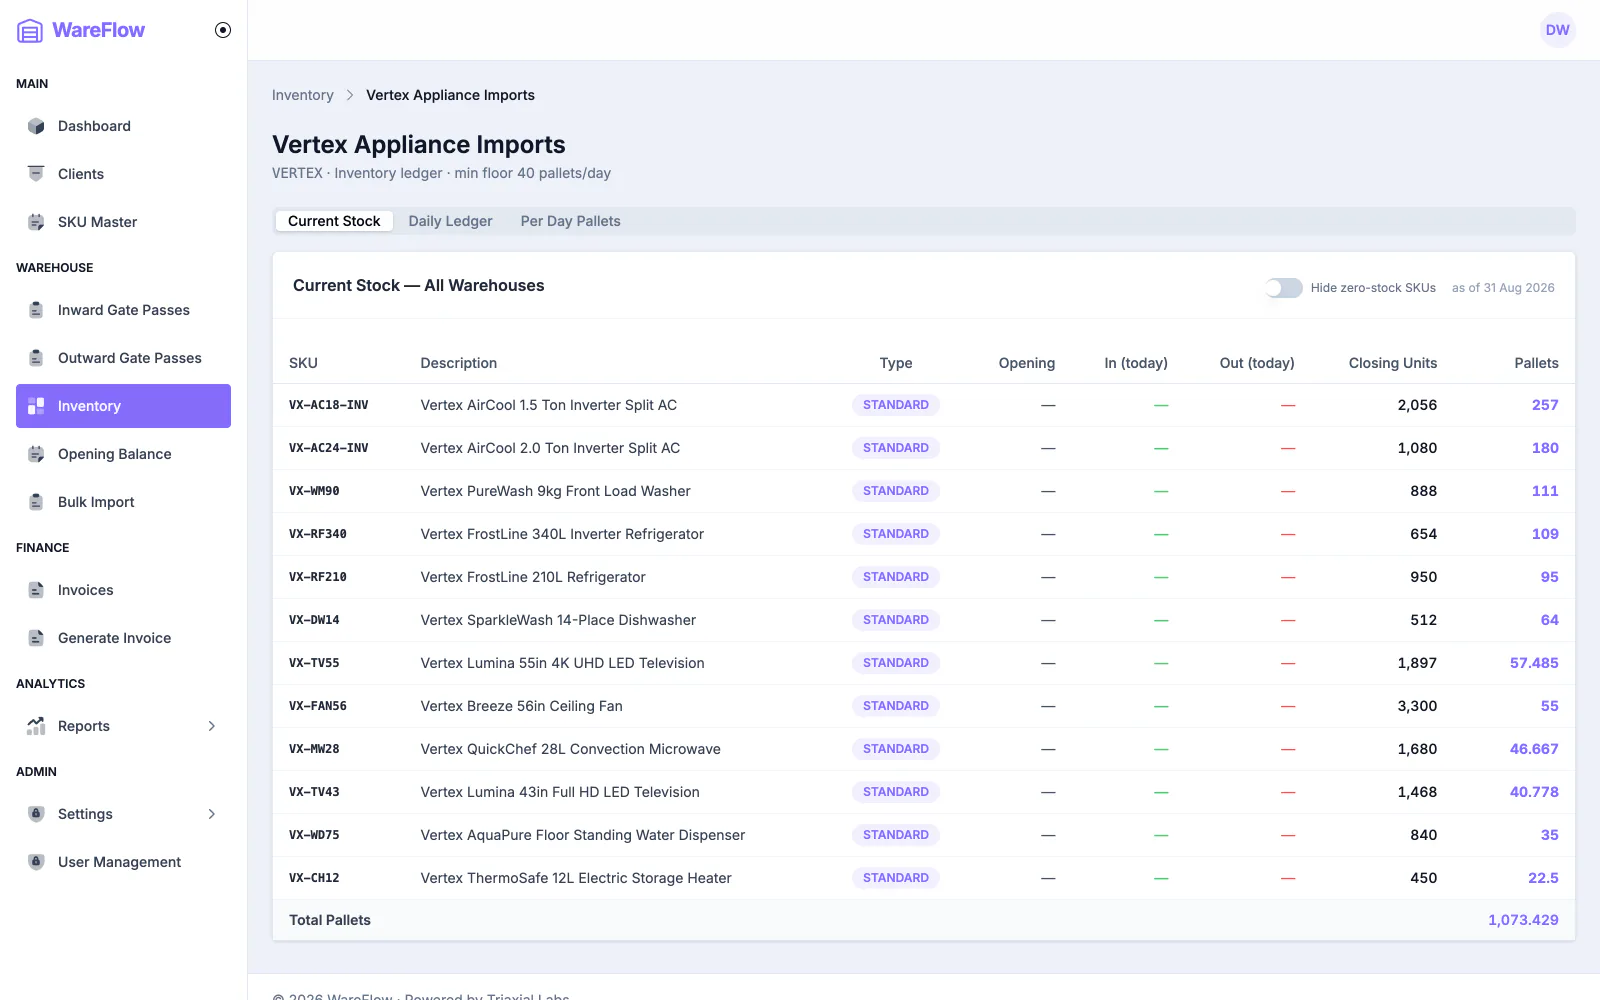Click pallets value 109 for VX-RF340
Screen dimensions: 1600x1000
point(1545,534)
